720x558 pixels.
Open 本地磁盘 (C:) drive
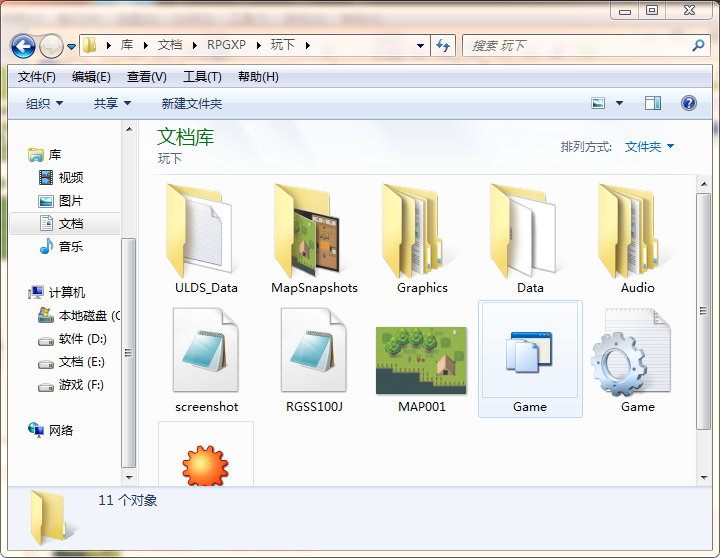point(79,316)
